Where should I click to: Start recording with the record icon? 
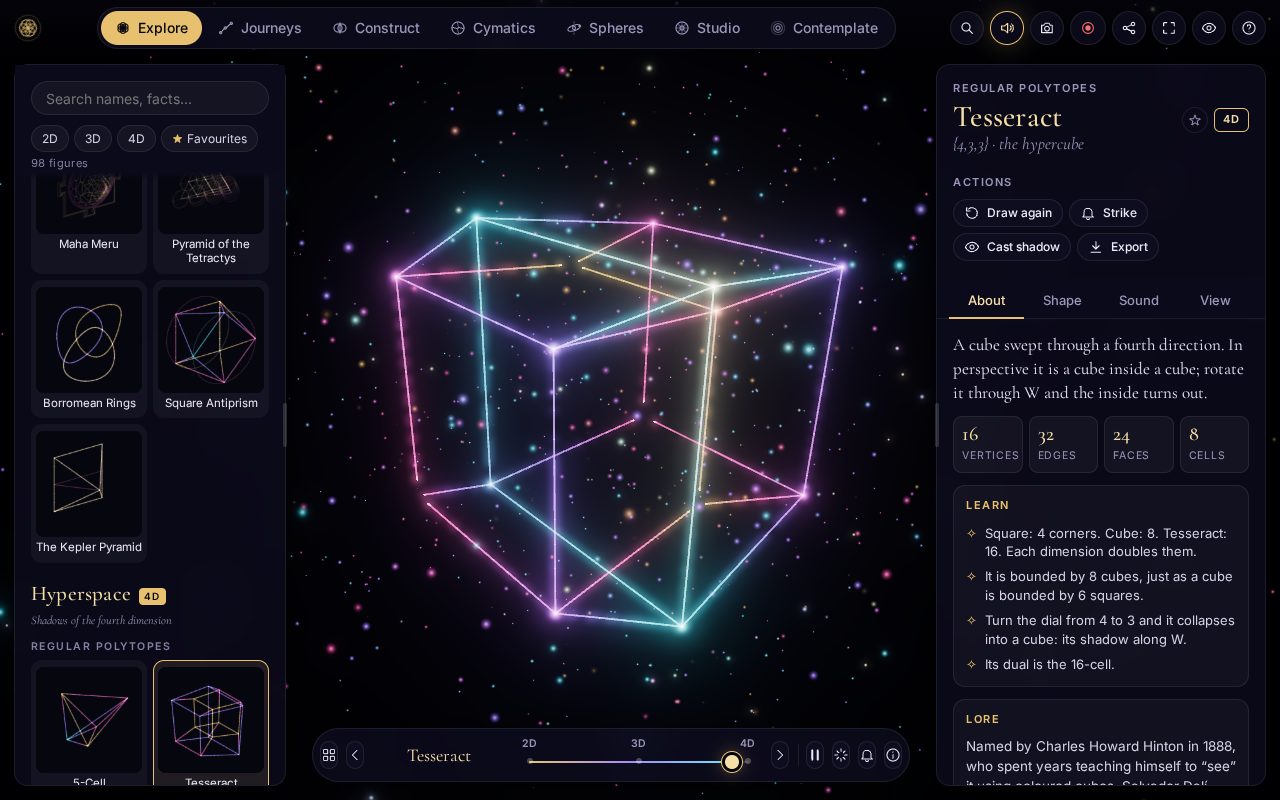click(x=1088, y=28)
